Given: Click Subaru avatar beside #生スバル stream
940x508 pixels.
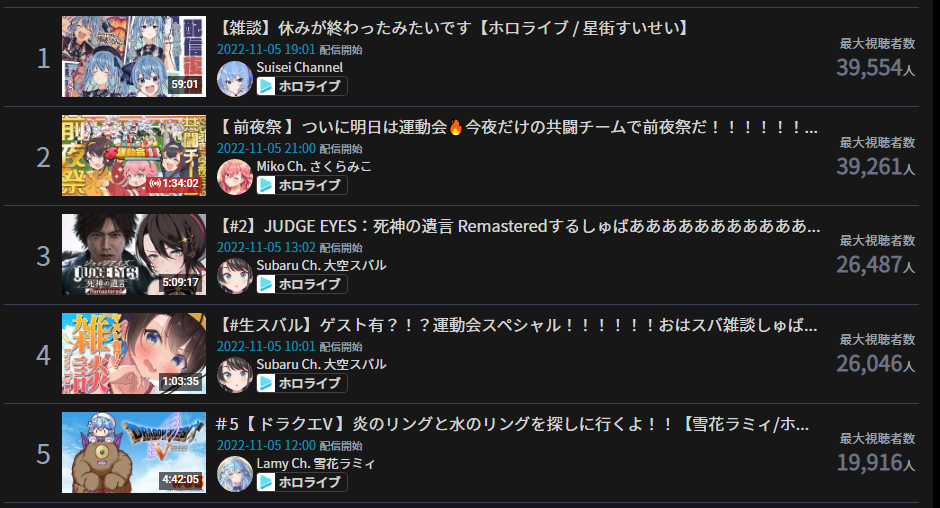Looking at the screenshot, I should point(234,375).
